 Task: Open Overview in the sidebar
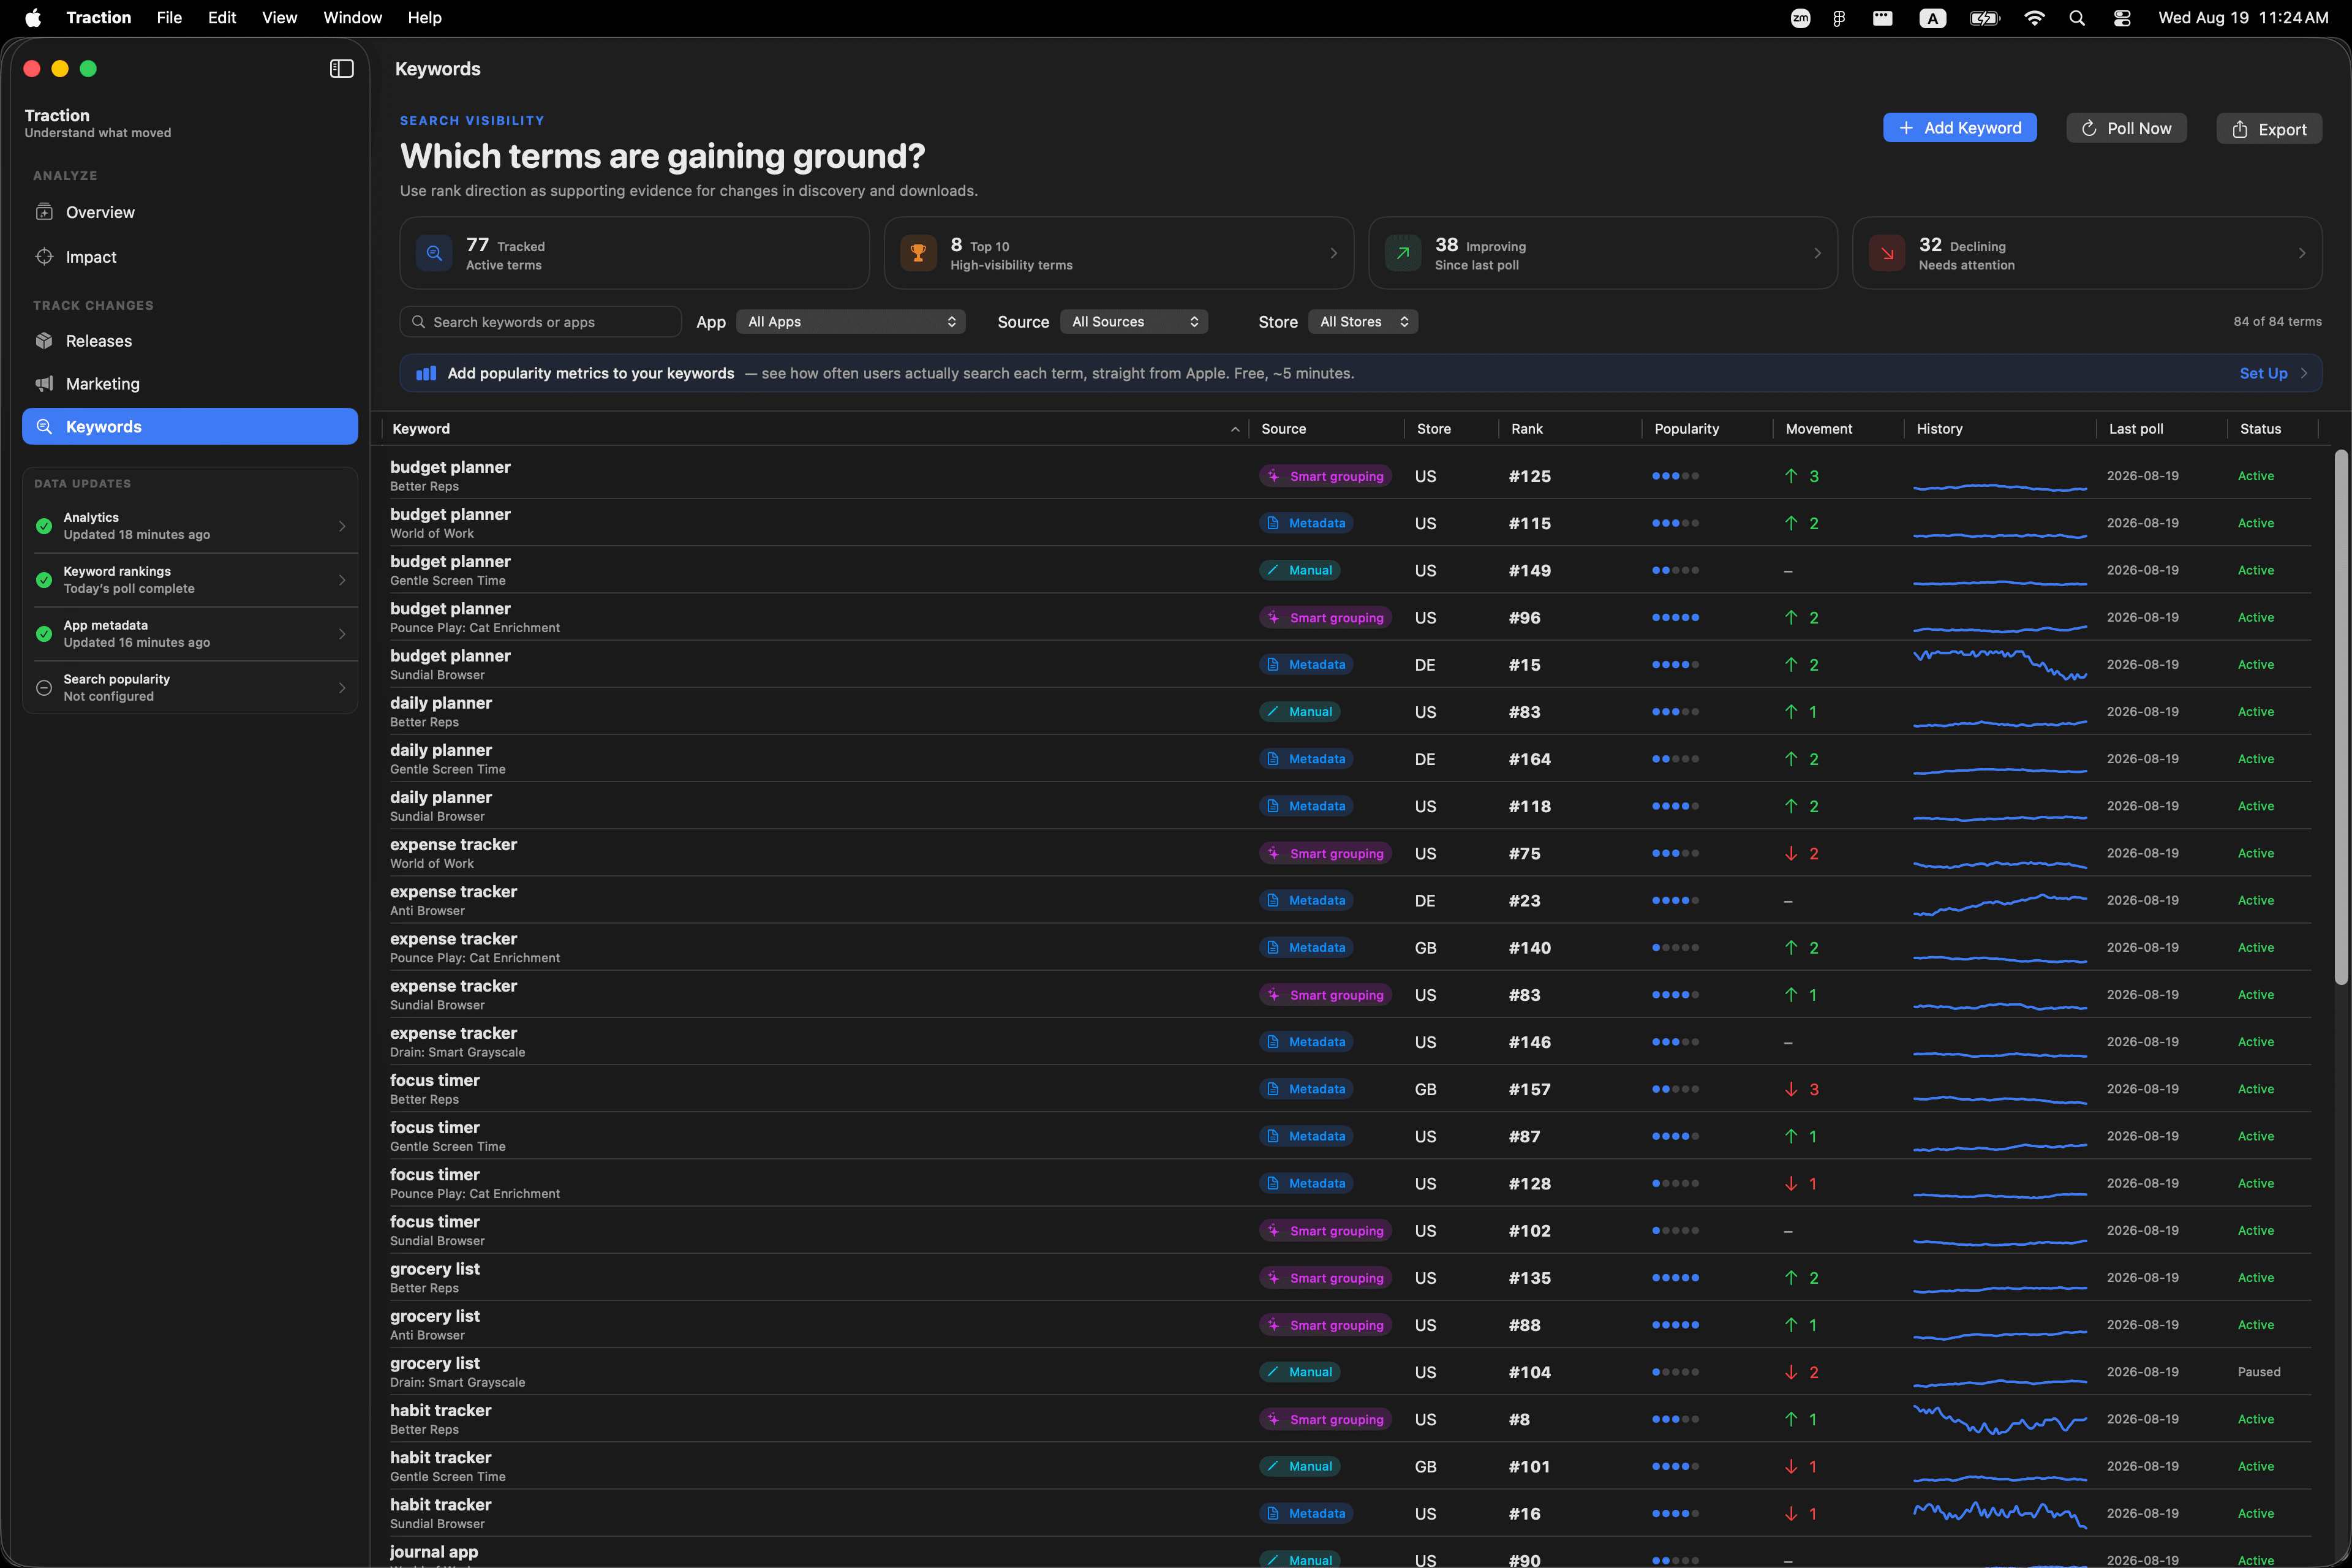(x=190, y=212)
